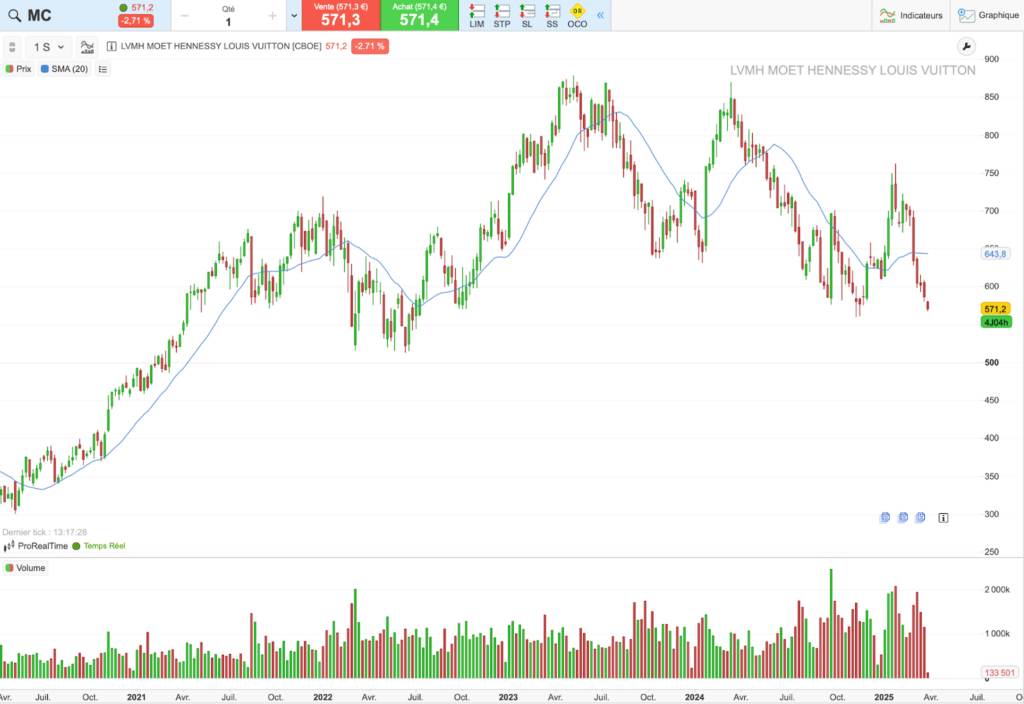Open chart settings with the wrench icon
This screenshot has width=1024, height=704.
pyautogui.click(x=966, y=46)
